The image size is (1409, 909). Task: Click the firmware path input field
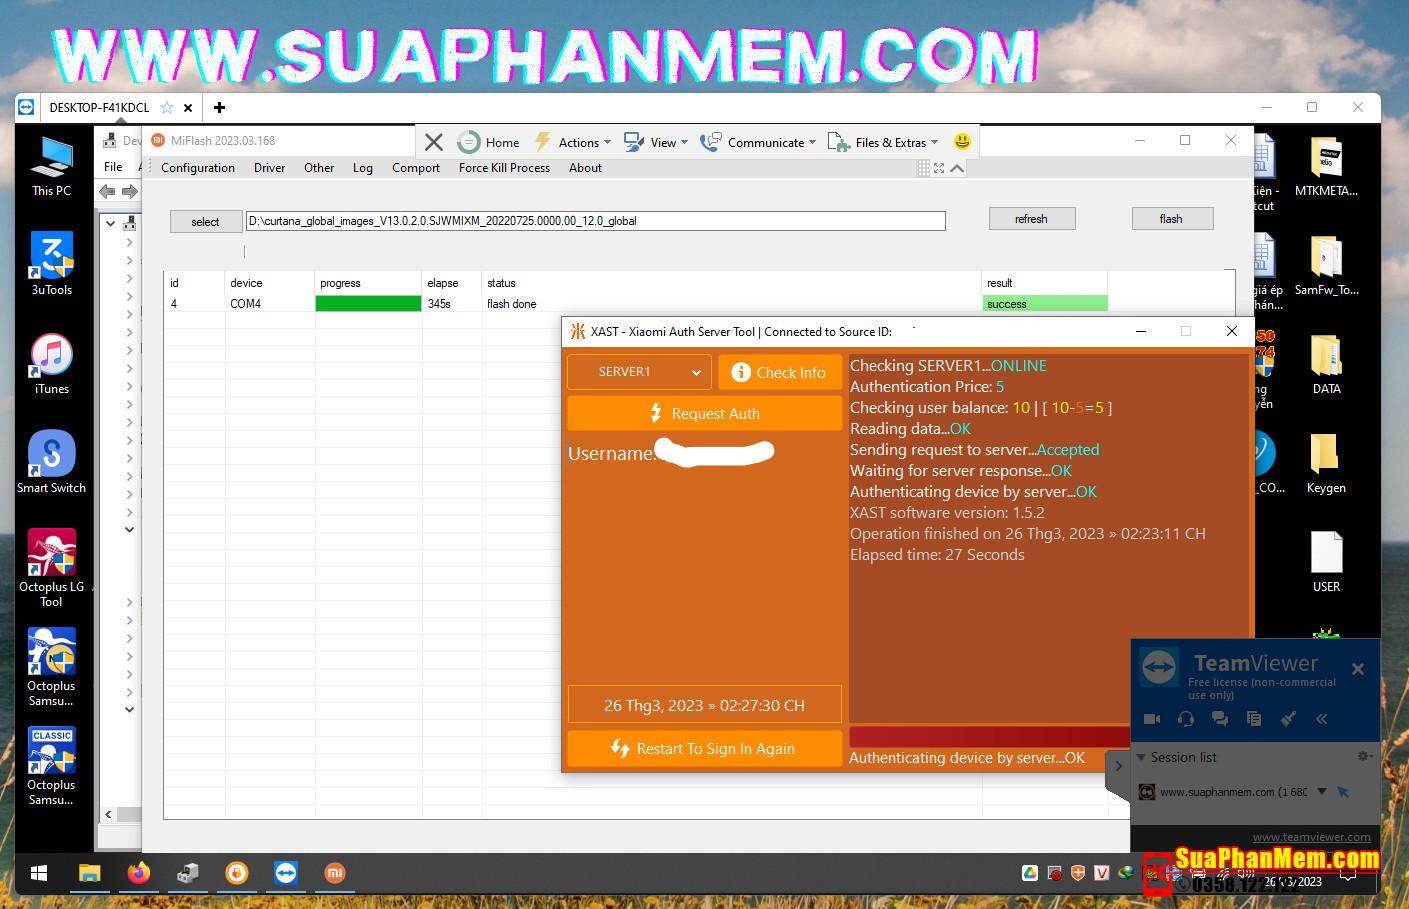tap(595, 221)
